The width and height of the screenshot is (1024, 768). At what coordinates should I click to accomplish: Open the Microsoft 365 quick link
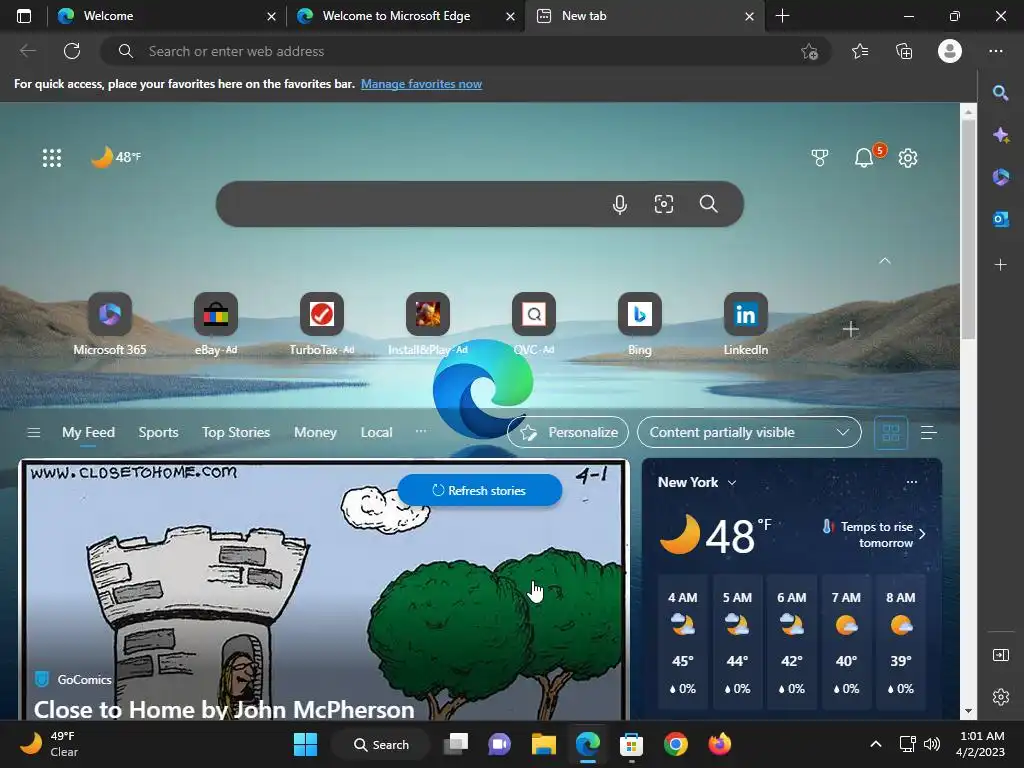point(110,325)
